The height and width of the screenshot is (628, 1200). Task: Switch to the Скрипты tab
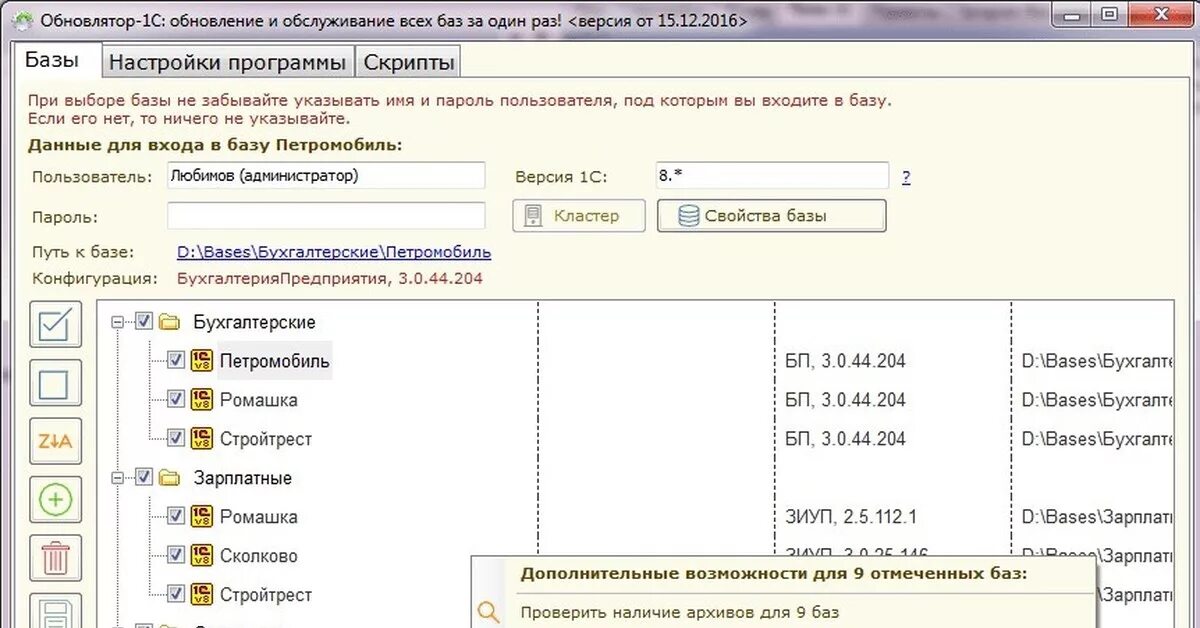409,62
